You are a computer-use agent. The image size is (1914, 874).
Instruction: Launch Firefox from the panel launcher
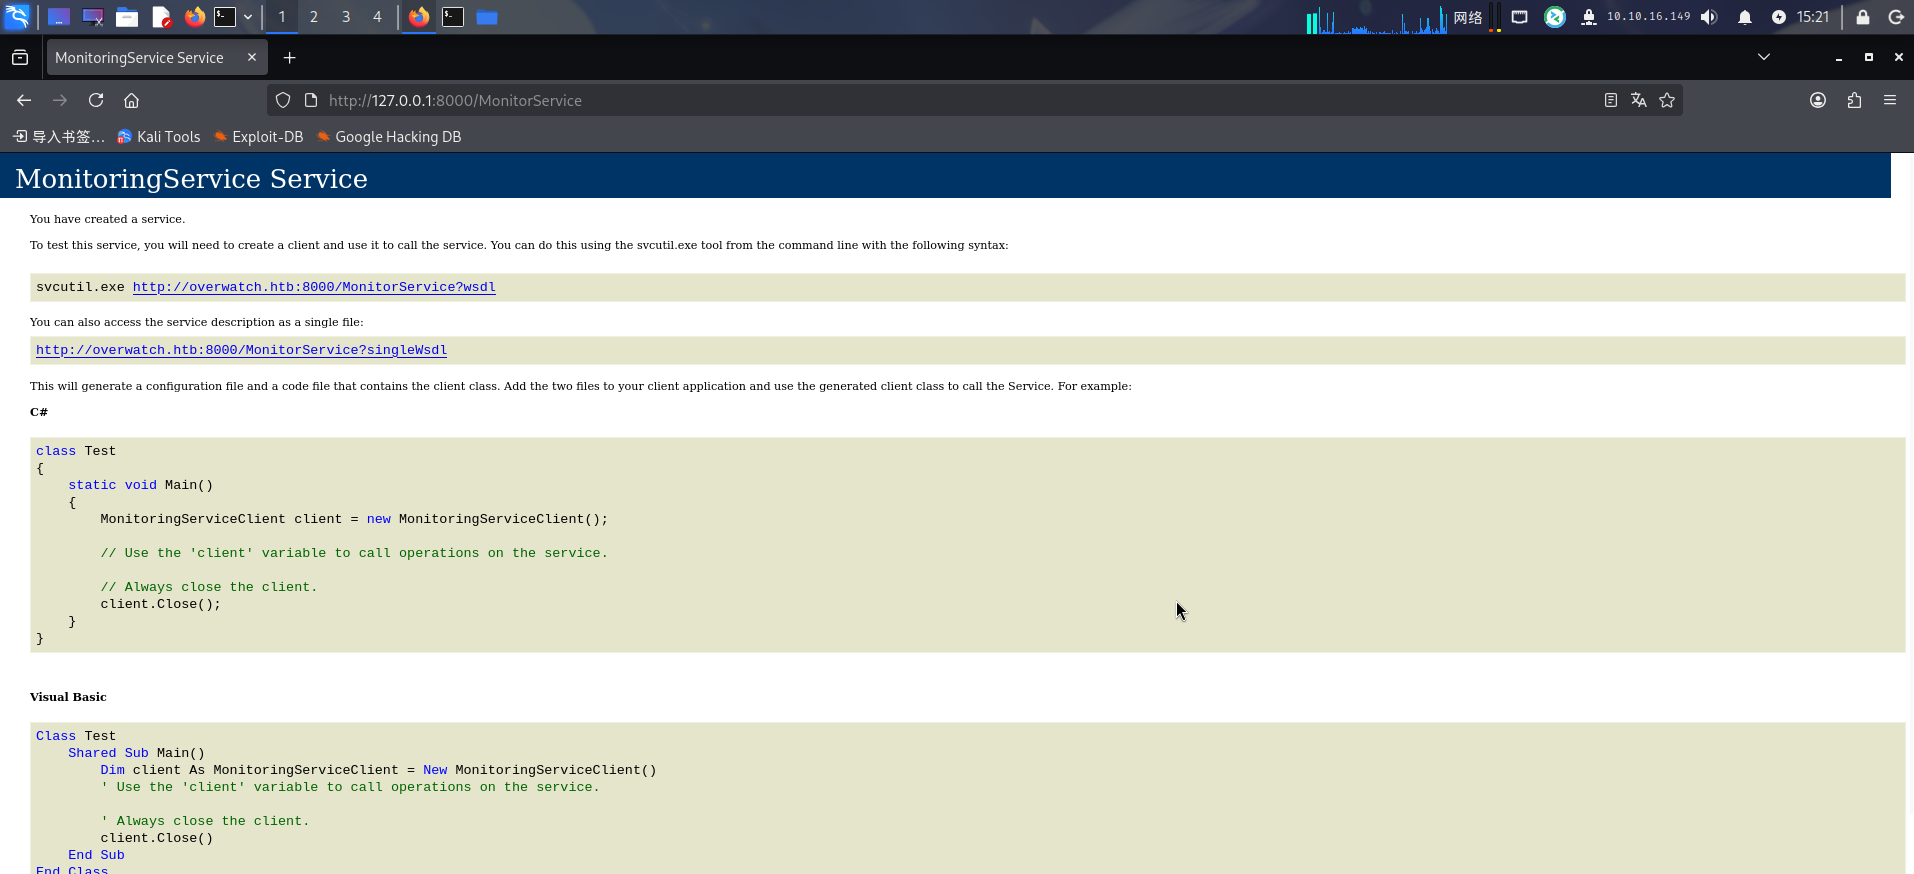point(195,17)
